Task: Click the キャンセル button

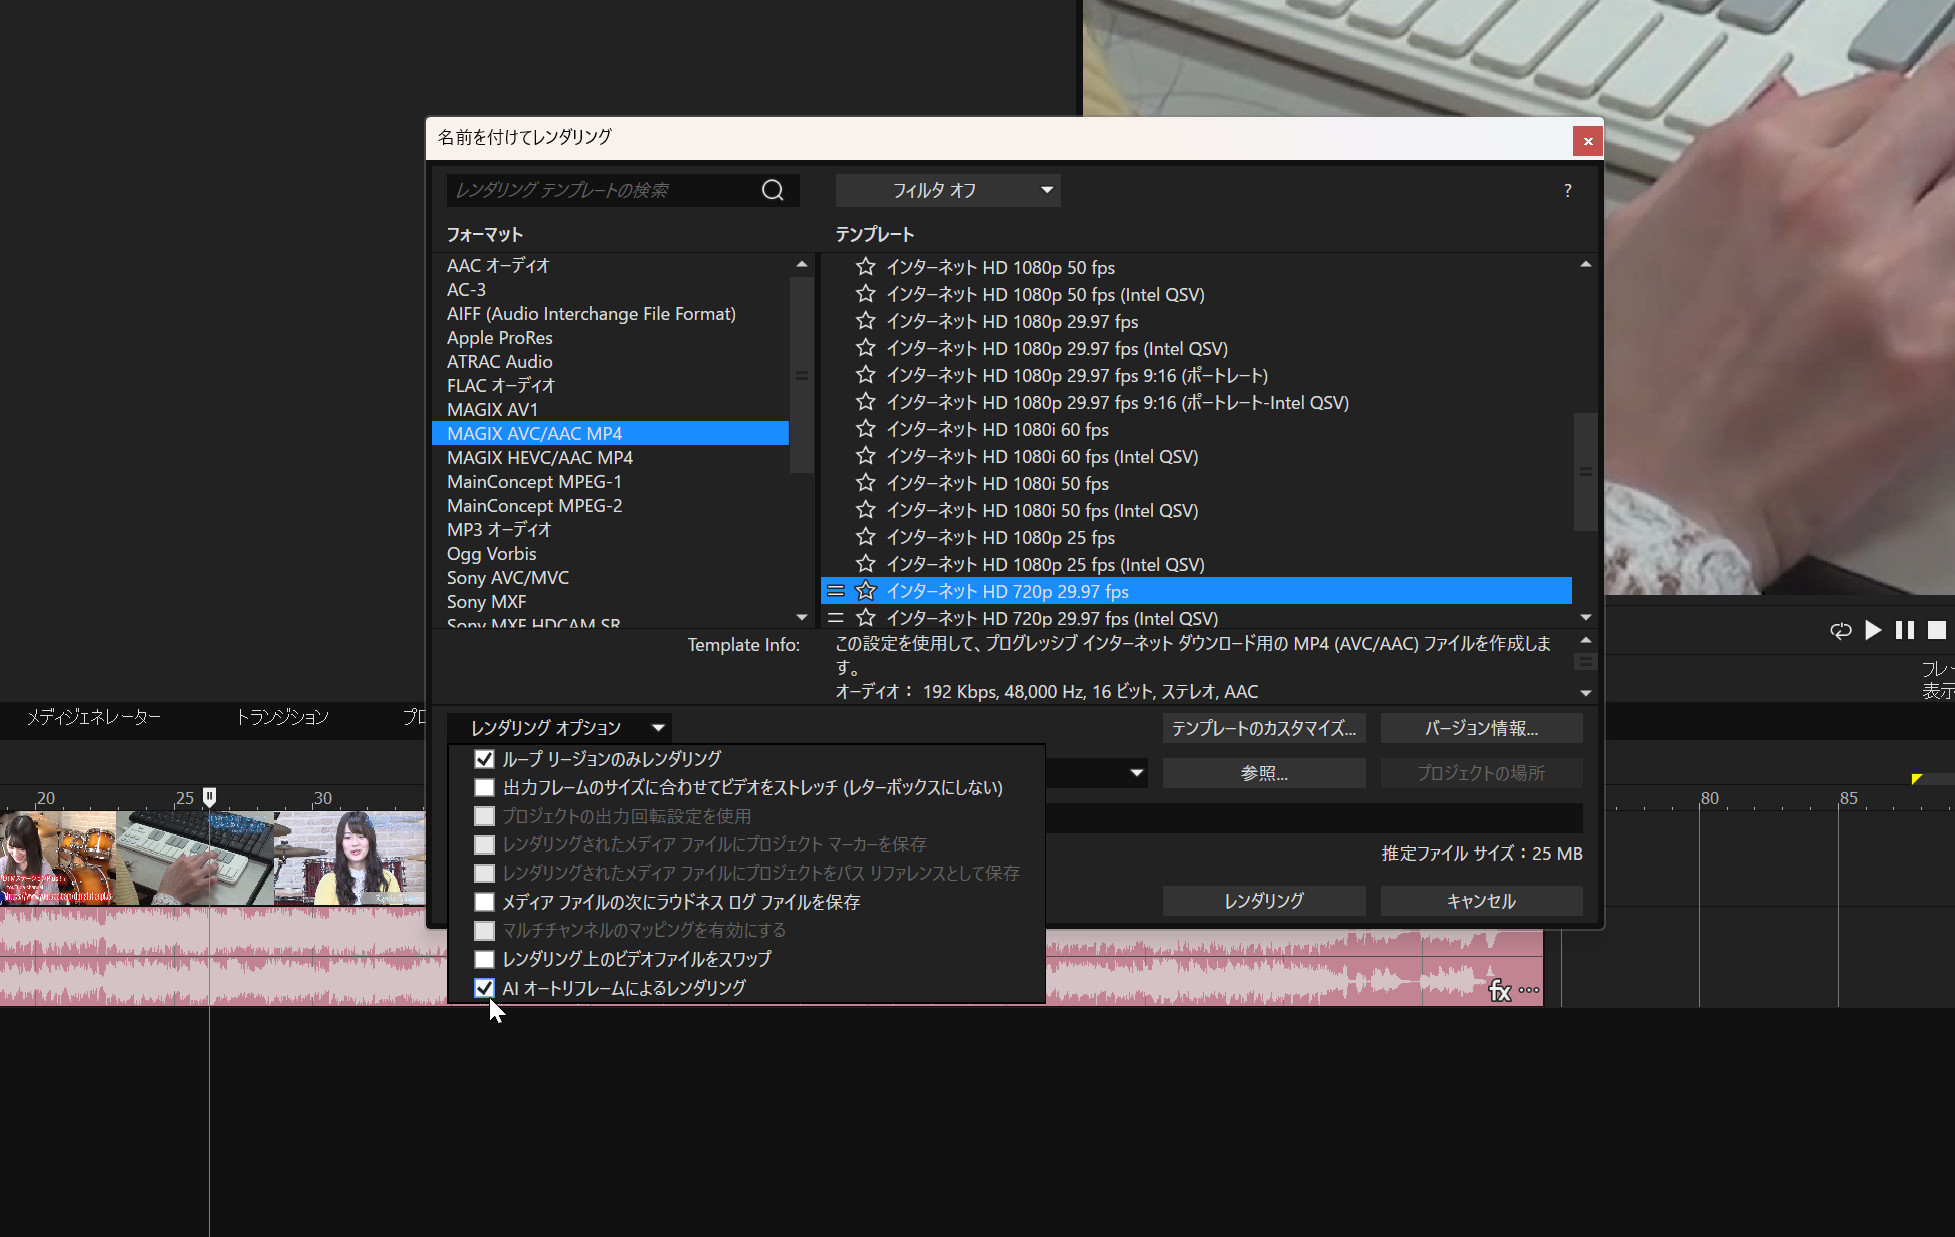Action: (x=1481, y=901)
